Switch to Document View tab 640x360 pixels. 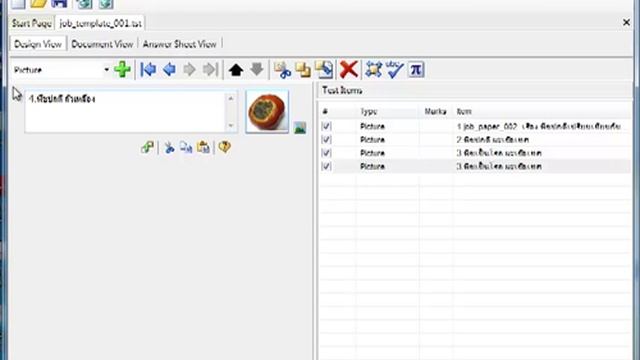tap(102, 44)
